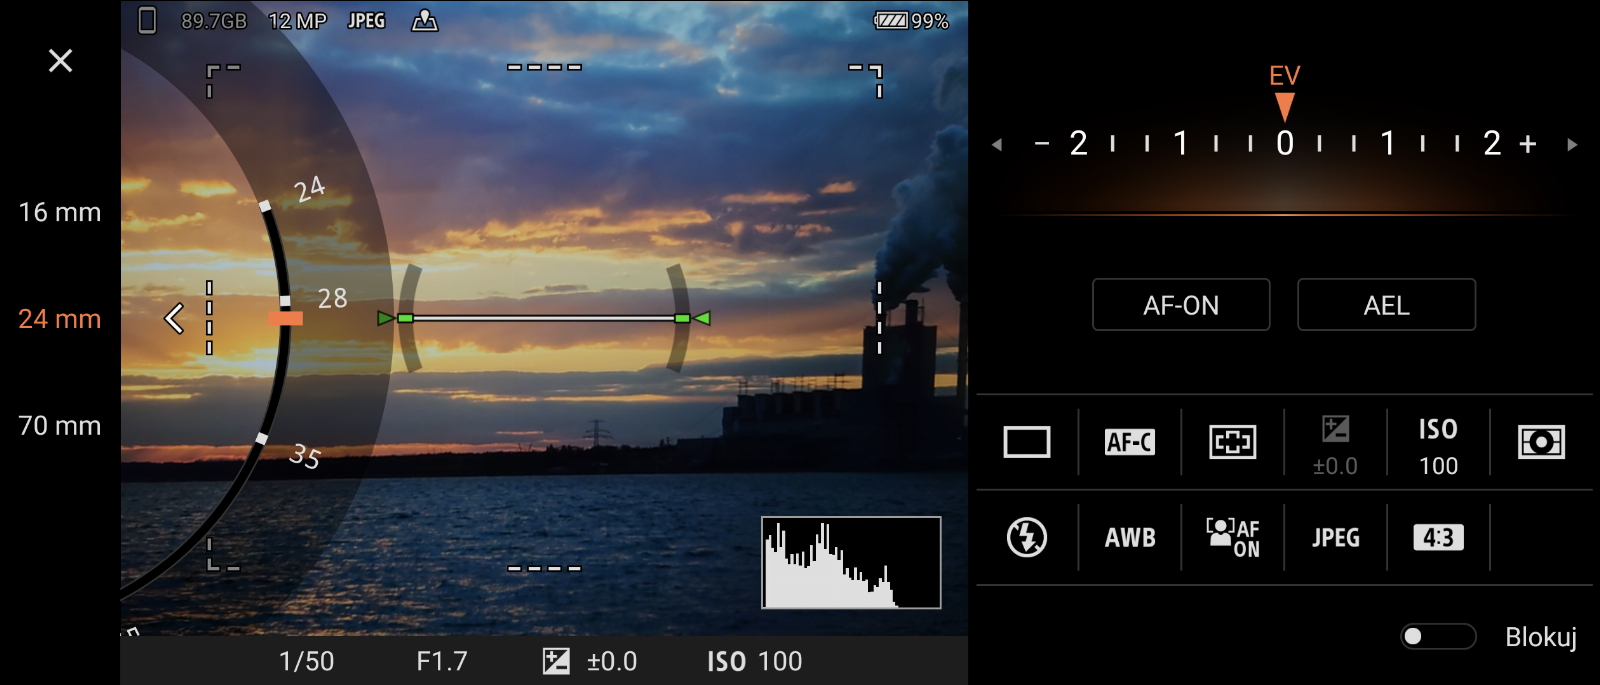Screen dimensions: 1600x685
Task: Tap ISO 100 in bottom bar
Action: coord(755,661)
